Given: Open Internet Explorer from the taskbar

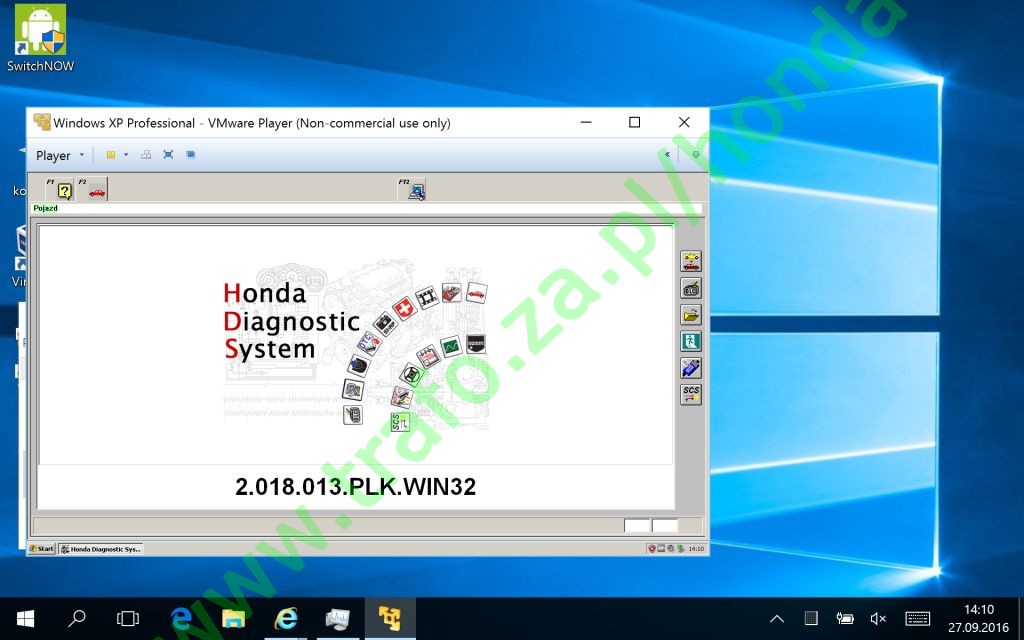Looking at the screenshot, I should click(285, 618).
